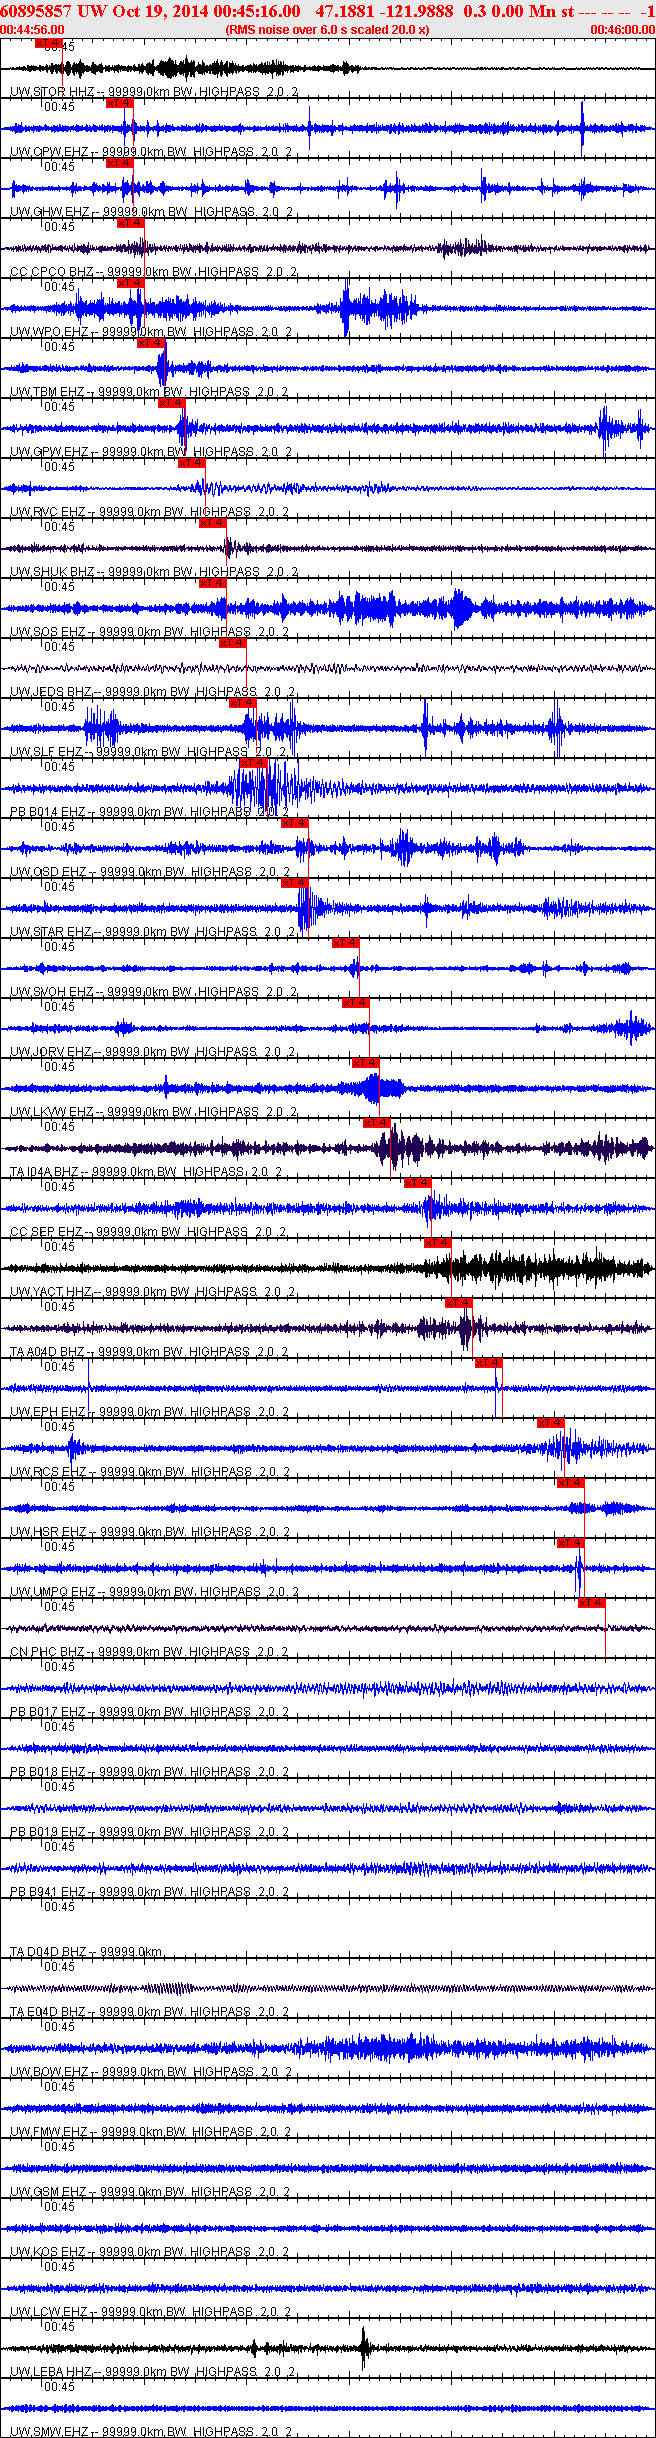Click the '(RMS noise over 6.0 s scaled 20.0 x)' note
Viewport: 656px width, 2438px height.
327,30
